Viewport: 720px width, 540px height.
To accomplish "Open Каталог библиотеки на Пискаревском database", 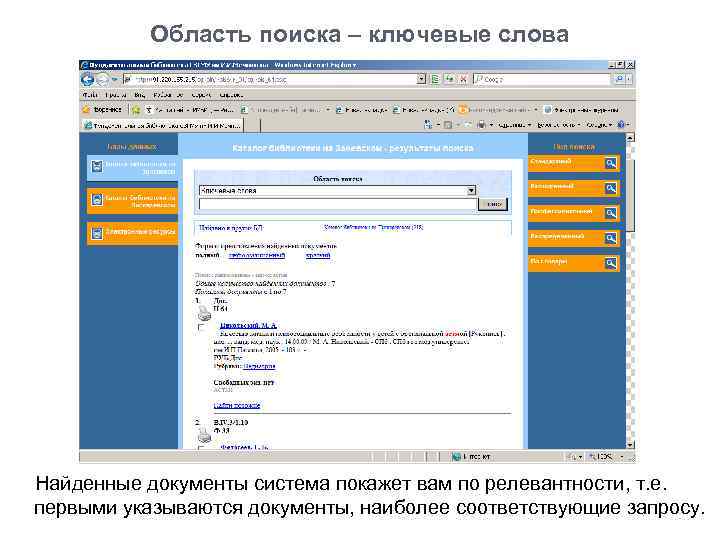I will coord(132,201).
